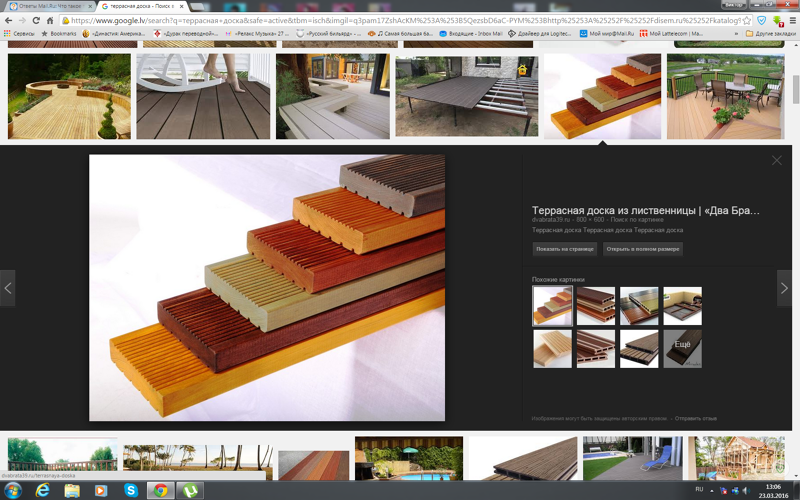Click the RU language indicator
The height and width of the screenshot is (500, 800).
click(699, 489)
